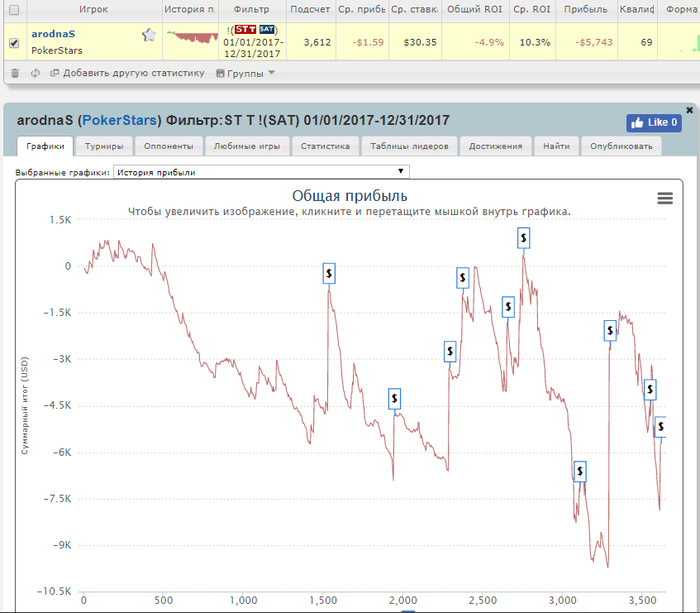Toggle the arodnaS row checkbox

tap(14, 43)
